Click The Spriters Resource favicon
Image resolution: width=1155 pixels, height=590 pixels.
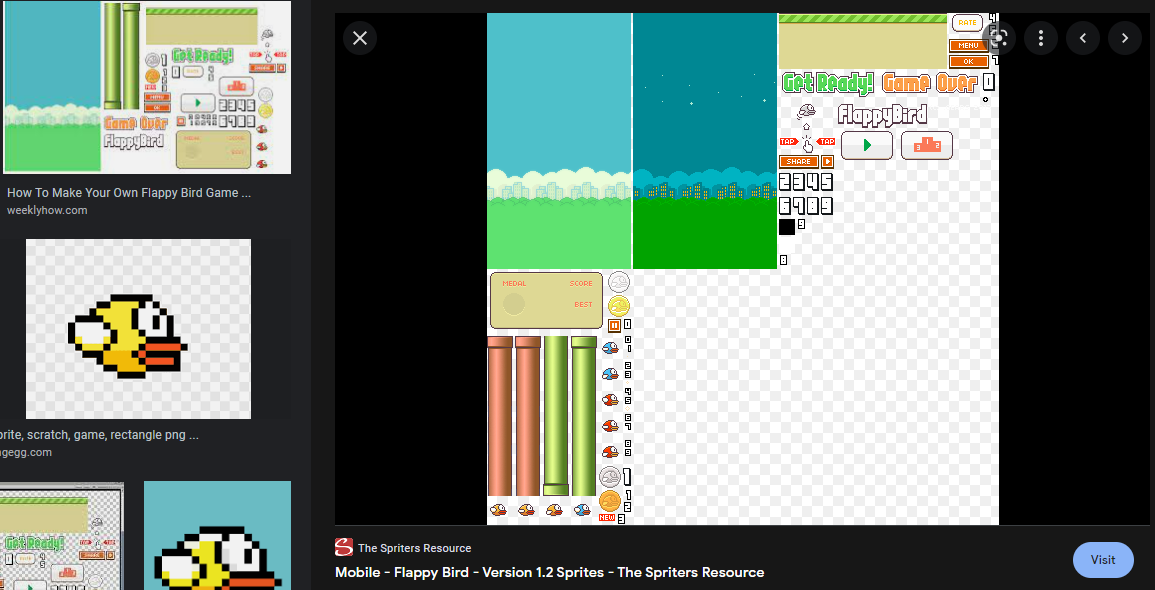(x=344, y=547)
